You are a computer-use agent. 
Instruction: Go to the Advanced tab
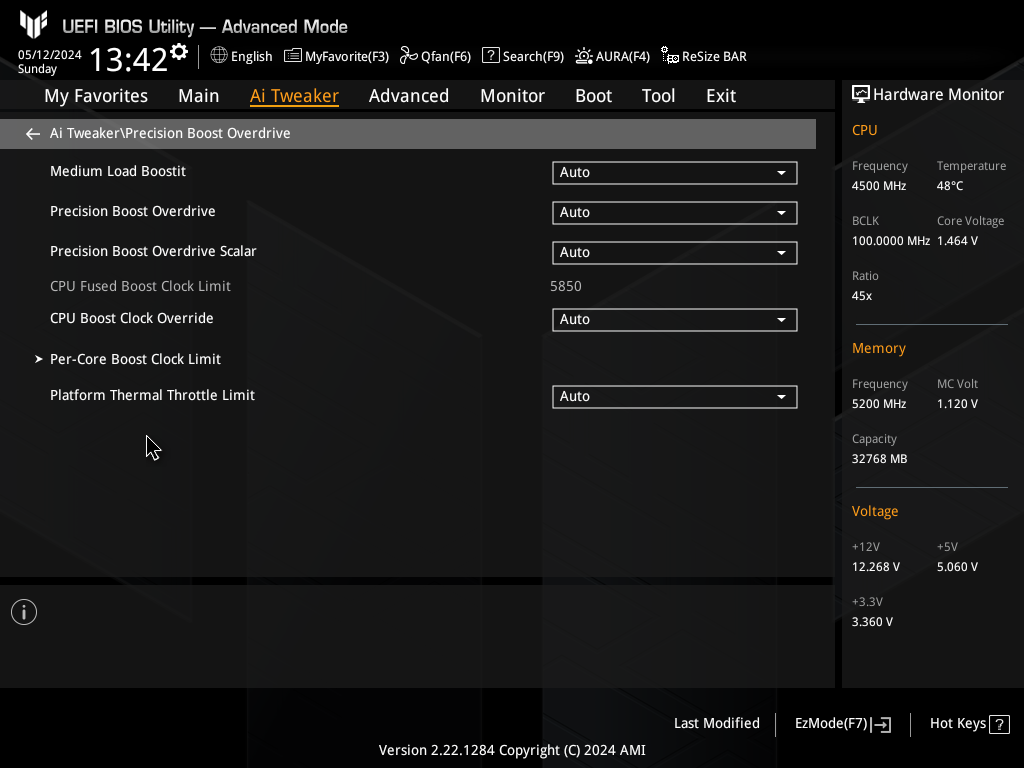pos(409,96)
